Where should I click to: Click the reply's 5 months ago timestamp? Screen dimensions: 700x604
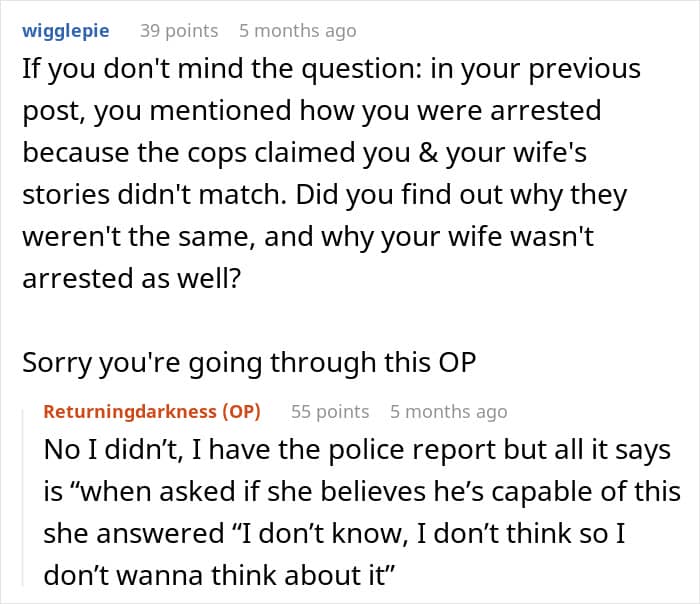point(448,411)
